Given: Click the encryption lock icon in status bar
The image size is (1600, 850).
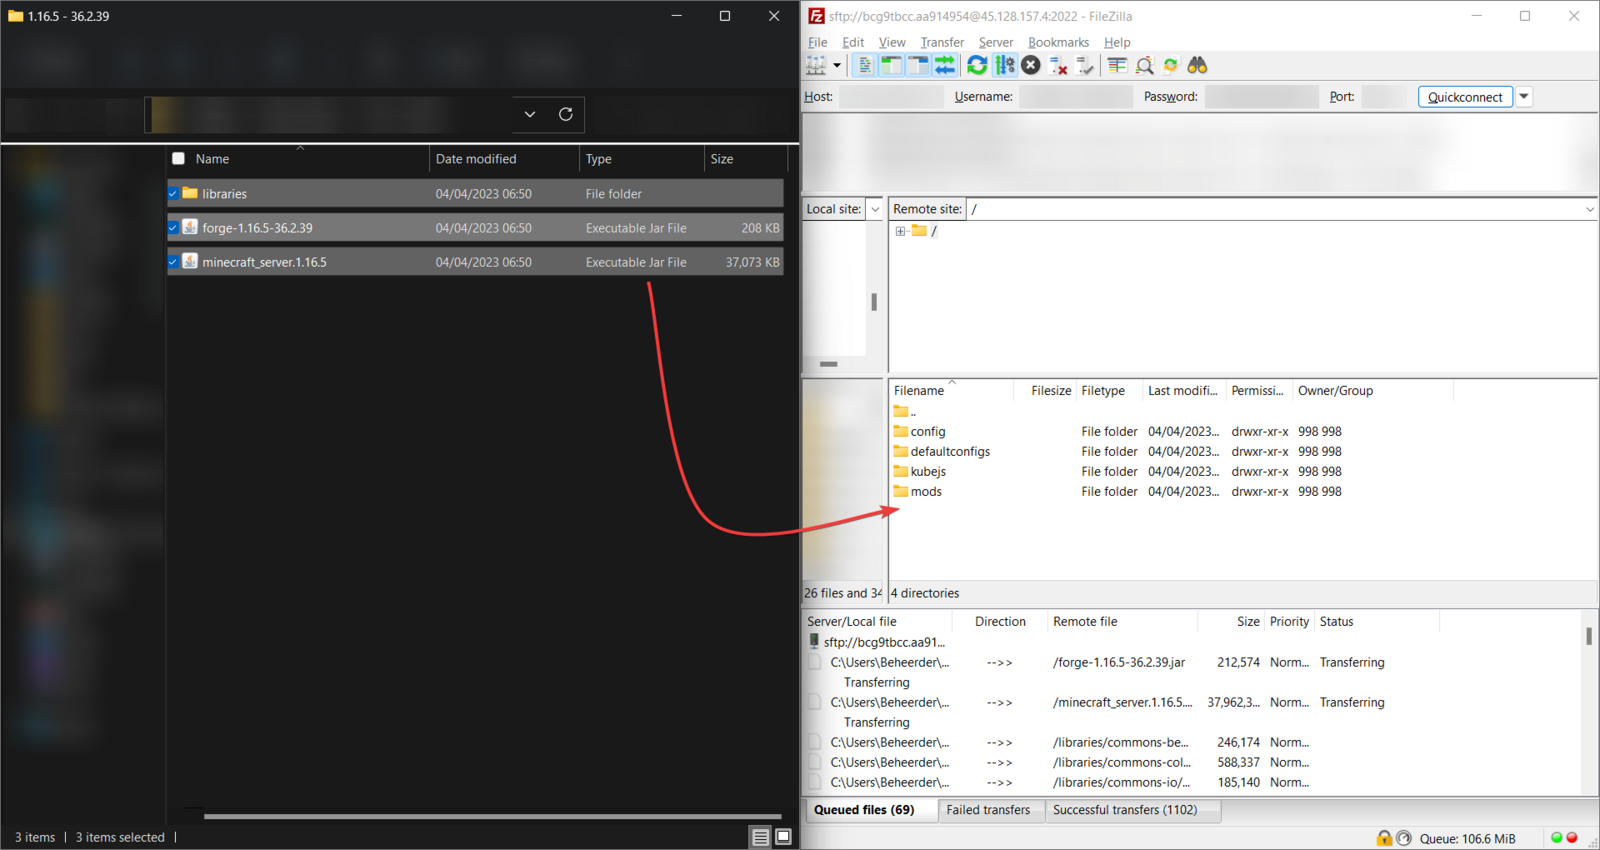Looking at the screenshot, I should click(1384, 838).
